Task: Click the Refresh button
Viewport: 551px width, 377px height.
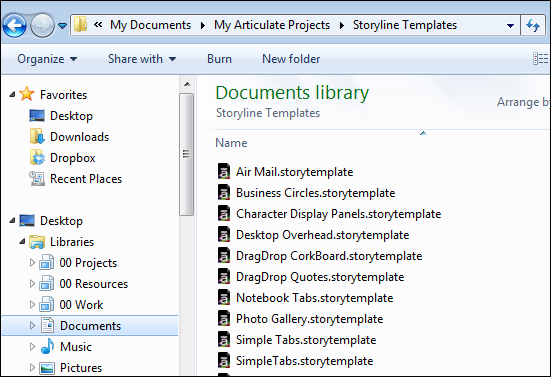Action: pyautogui.click(x=533, y=25)
